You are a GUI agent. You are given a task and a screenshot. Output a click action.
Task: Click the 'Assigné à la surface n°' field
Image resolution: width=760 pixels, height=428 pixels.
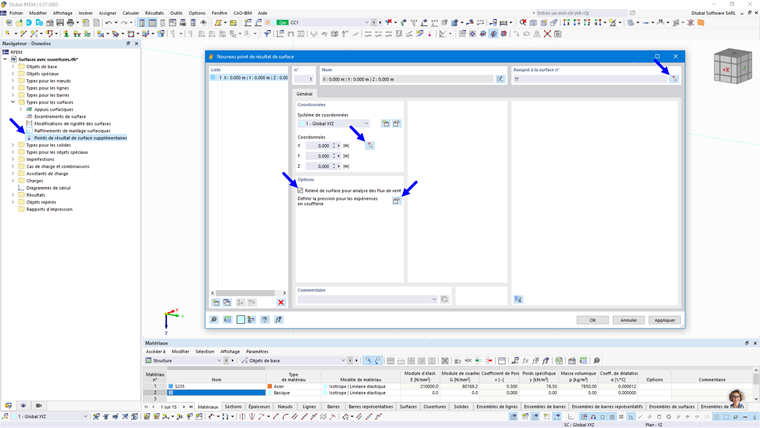tap(590, 79)
